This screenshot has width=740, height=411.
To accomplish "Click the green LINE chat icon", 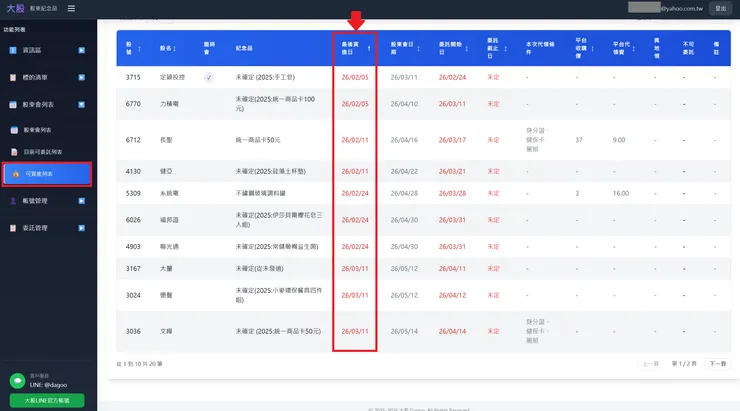I will tap(17, 381).
